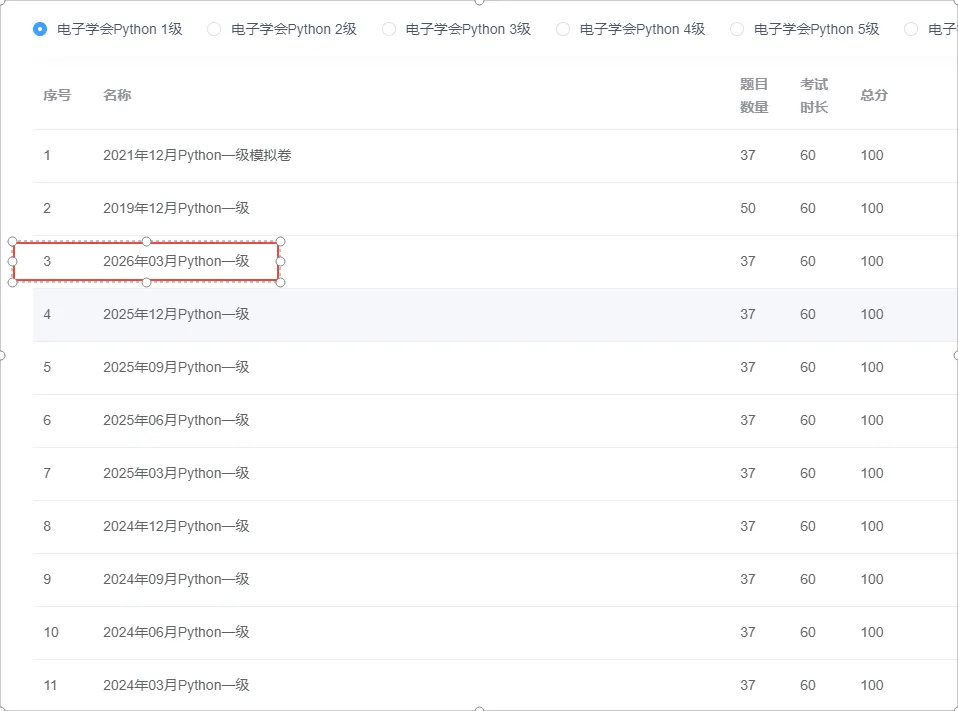Click serial number 11 in the table

coord(51,685)
